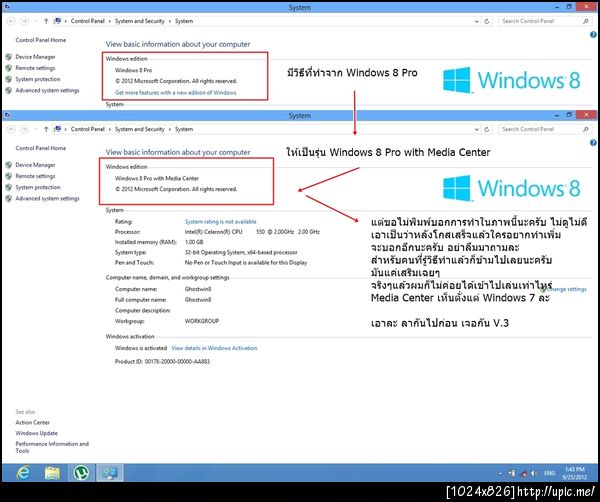Image resolution: width=600 pixels, height=502 pixels.
Task: Open the taskbar clock showing 1:43 PM
Action: pyautogui.click(x=574, y=473)
